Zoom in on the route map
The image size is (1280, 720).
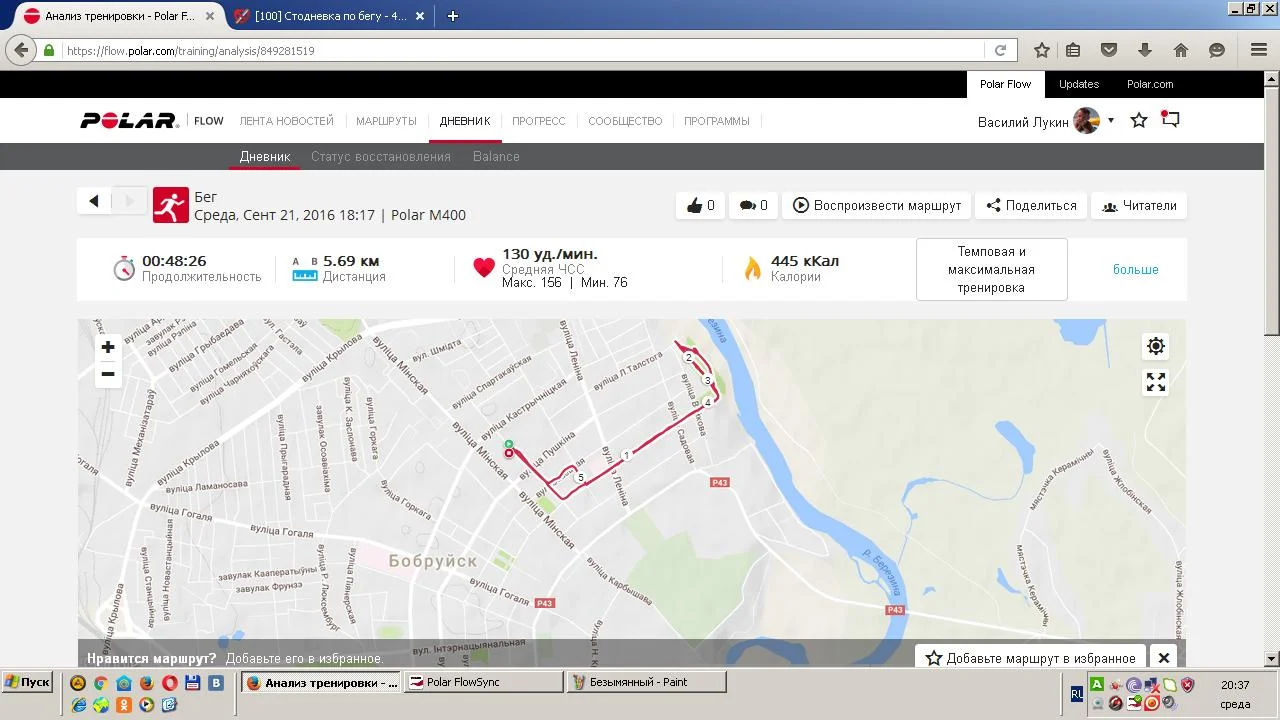coord(108,347)
